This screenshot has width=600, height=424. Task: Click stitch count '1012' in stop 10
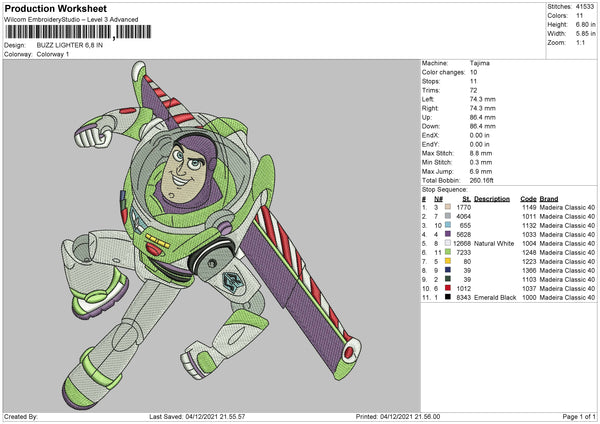[x=464, y=289]
